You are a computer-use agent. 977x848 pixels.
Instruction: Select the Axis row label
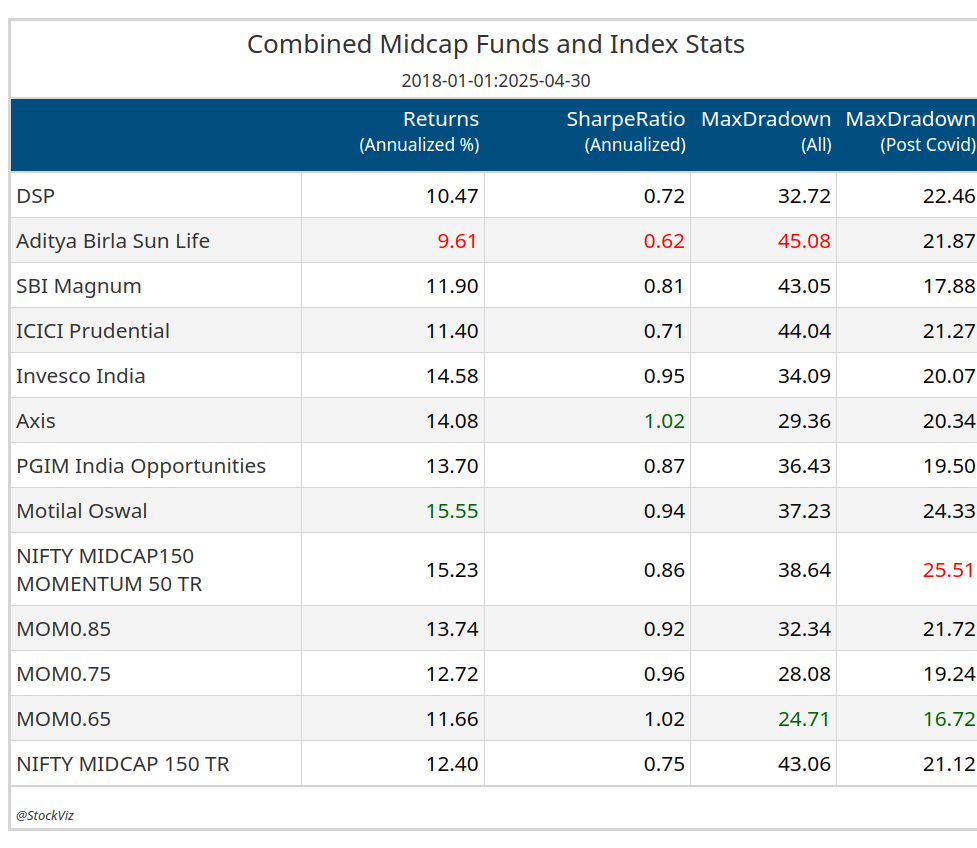[x=36, y=421]
